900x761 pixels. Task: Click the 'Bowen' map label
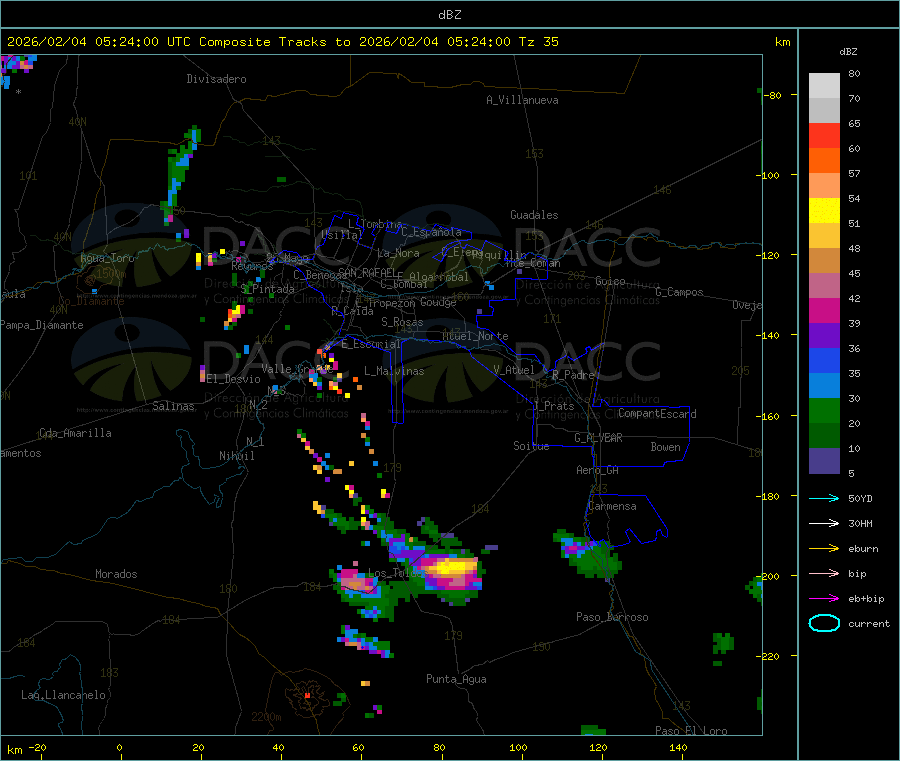pyautogui.click(x=665, y=447)
